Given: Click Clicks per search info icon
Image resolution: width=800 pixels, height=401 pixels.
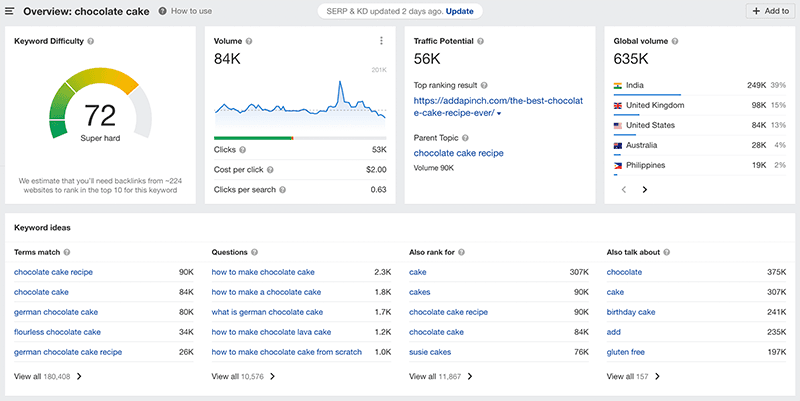Looking at the screenshot, I should [x=283, y=190].
